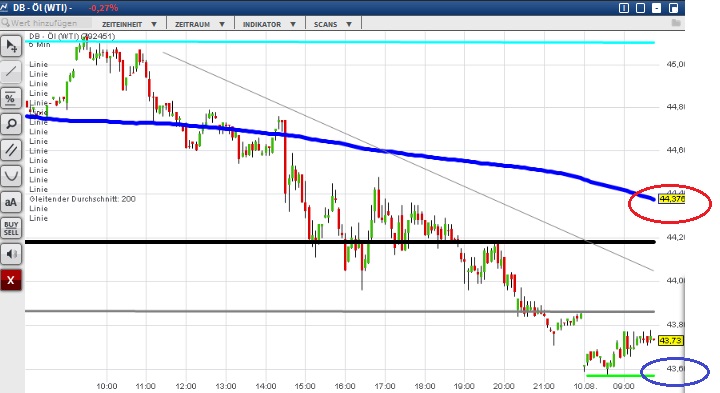The image size is (720, 393).
Task: Open the INDIKATOR dropdown
Action: coord(269,24)
